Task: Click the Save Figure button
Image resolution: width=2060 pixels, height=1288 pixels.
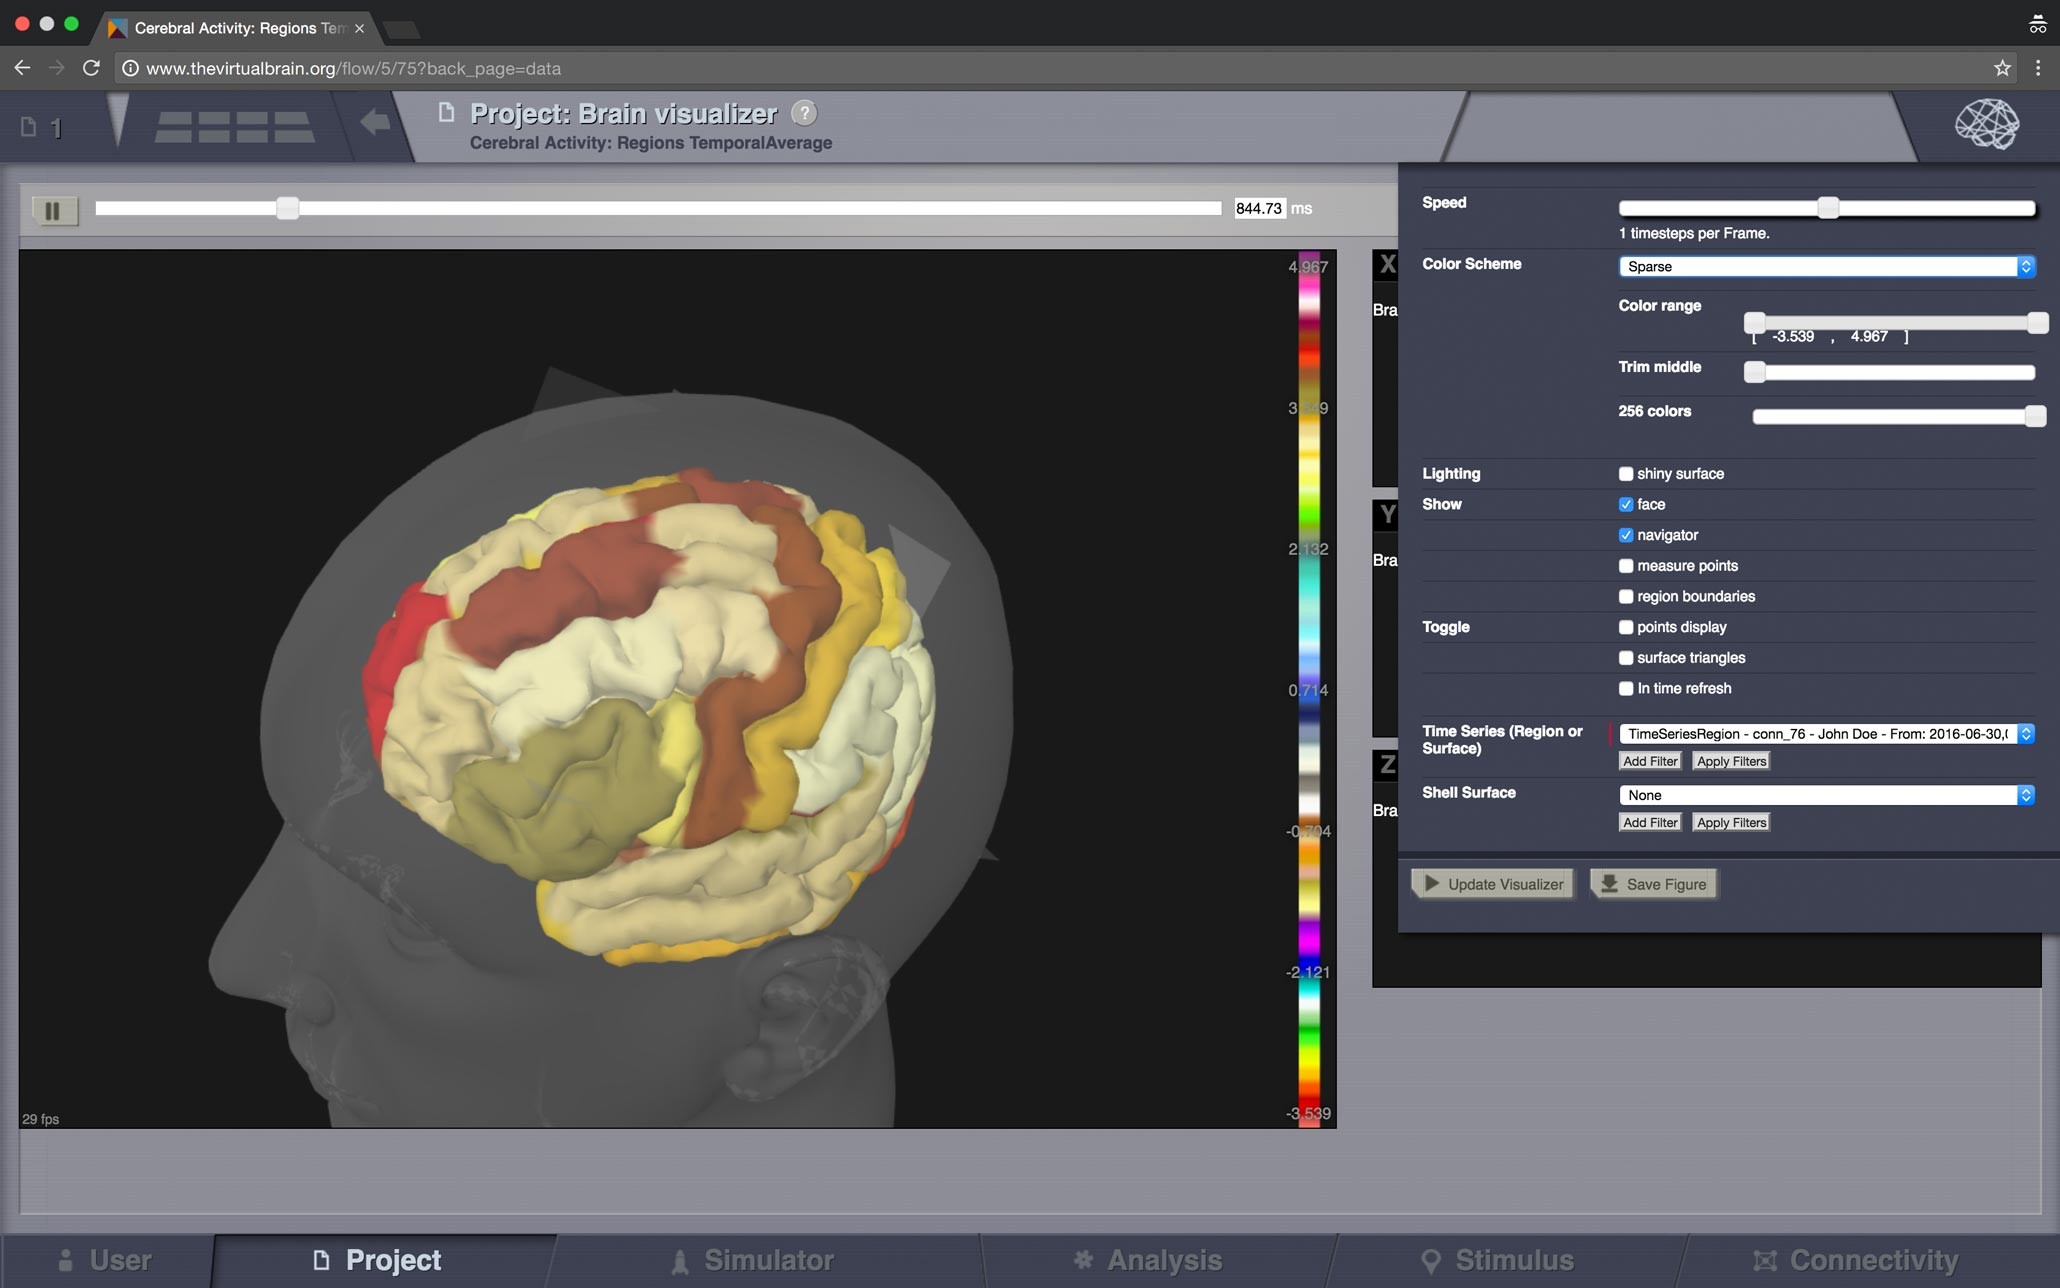Action: pyautogui.click(x=1654, y=884)
